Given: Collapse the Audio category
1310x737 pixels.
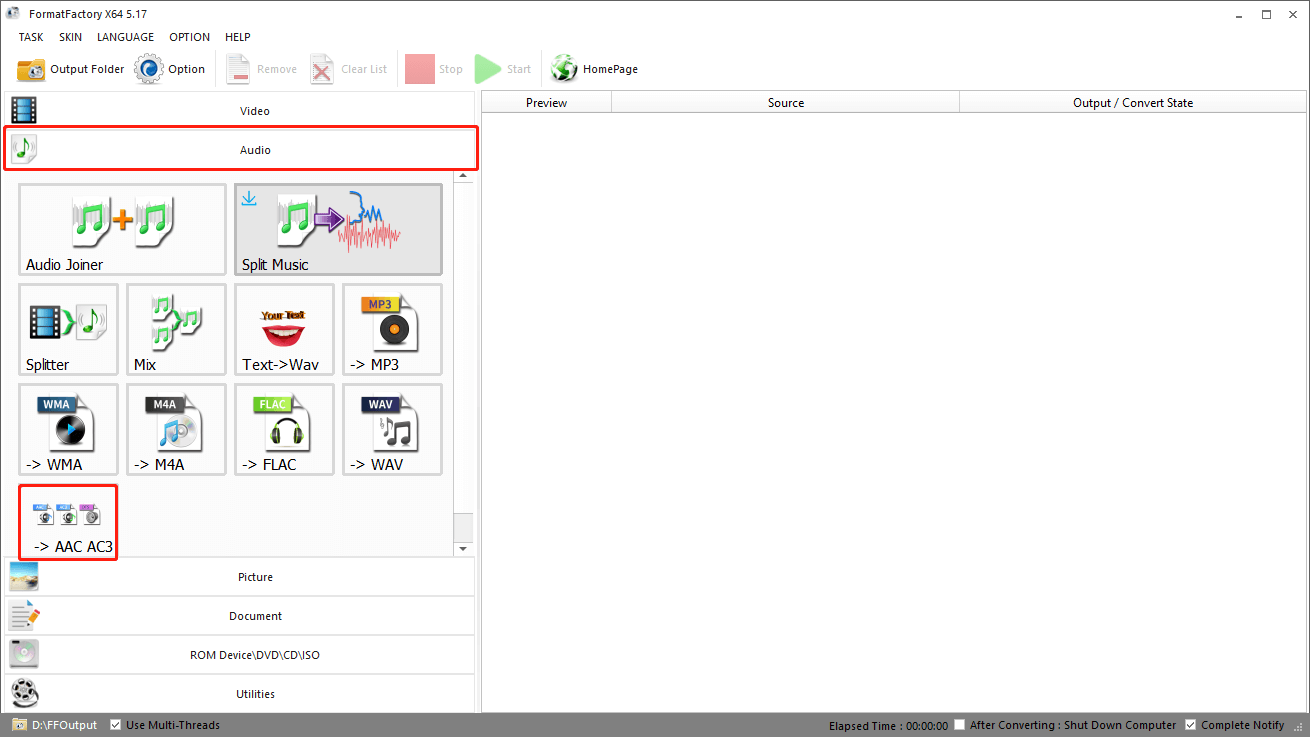Looking at the screenshot, I should click(x=240, y=150).
